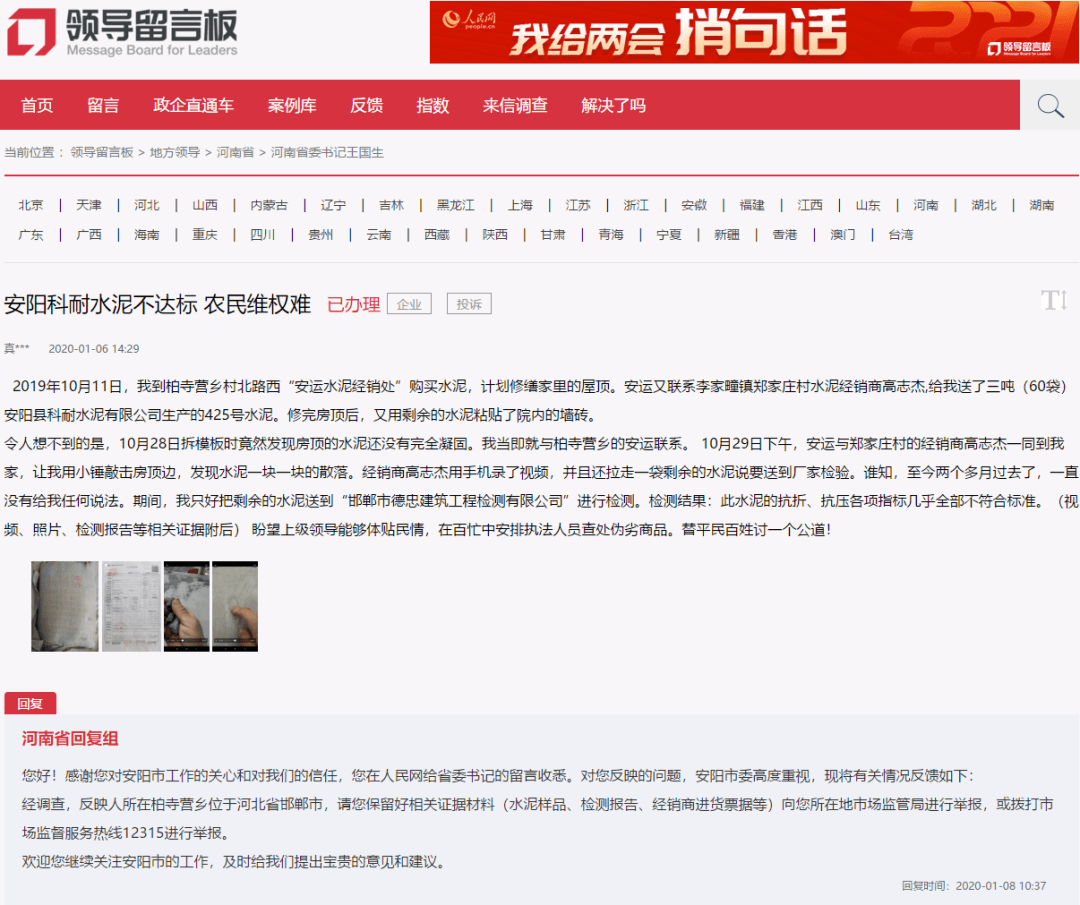Go to the 首页 navigation tab
The width and height of the screenshot is (1080, 905).
(x=37, y=106)
